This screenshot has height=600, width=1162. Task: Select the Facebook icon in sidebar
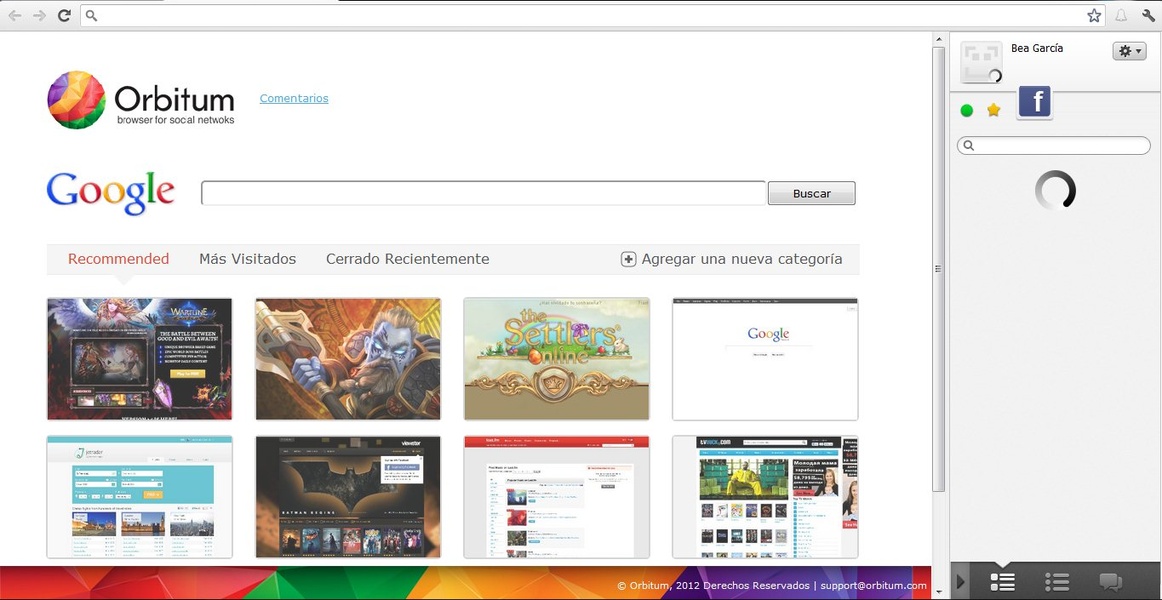pyautogui.click(x=1034, y=102)
